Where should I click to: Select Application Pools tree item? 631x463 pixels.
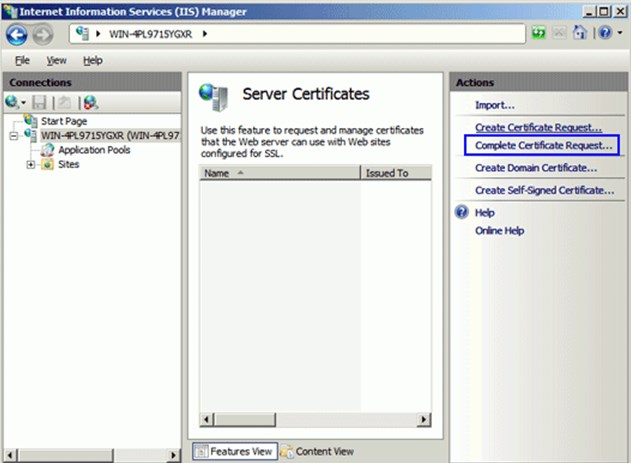pyautogui.click(x=94, y=150)
